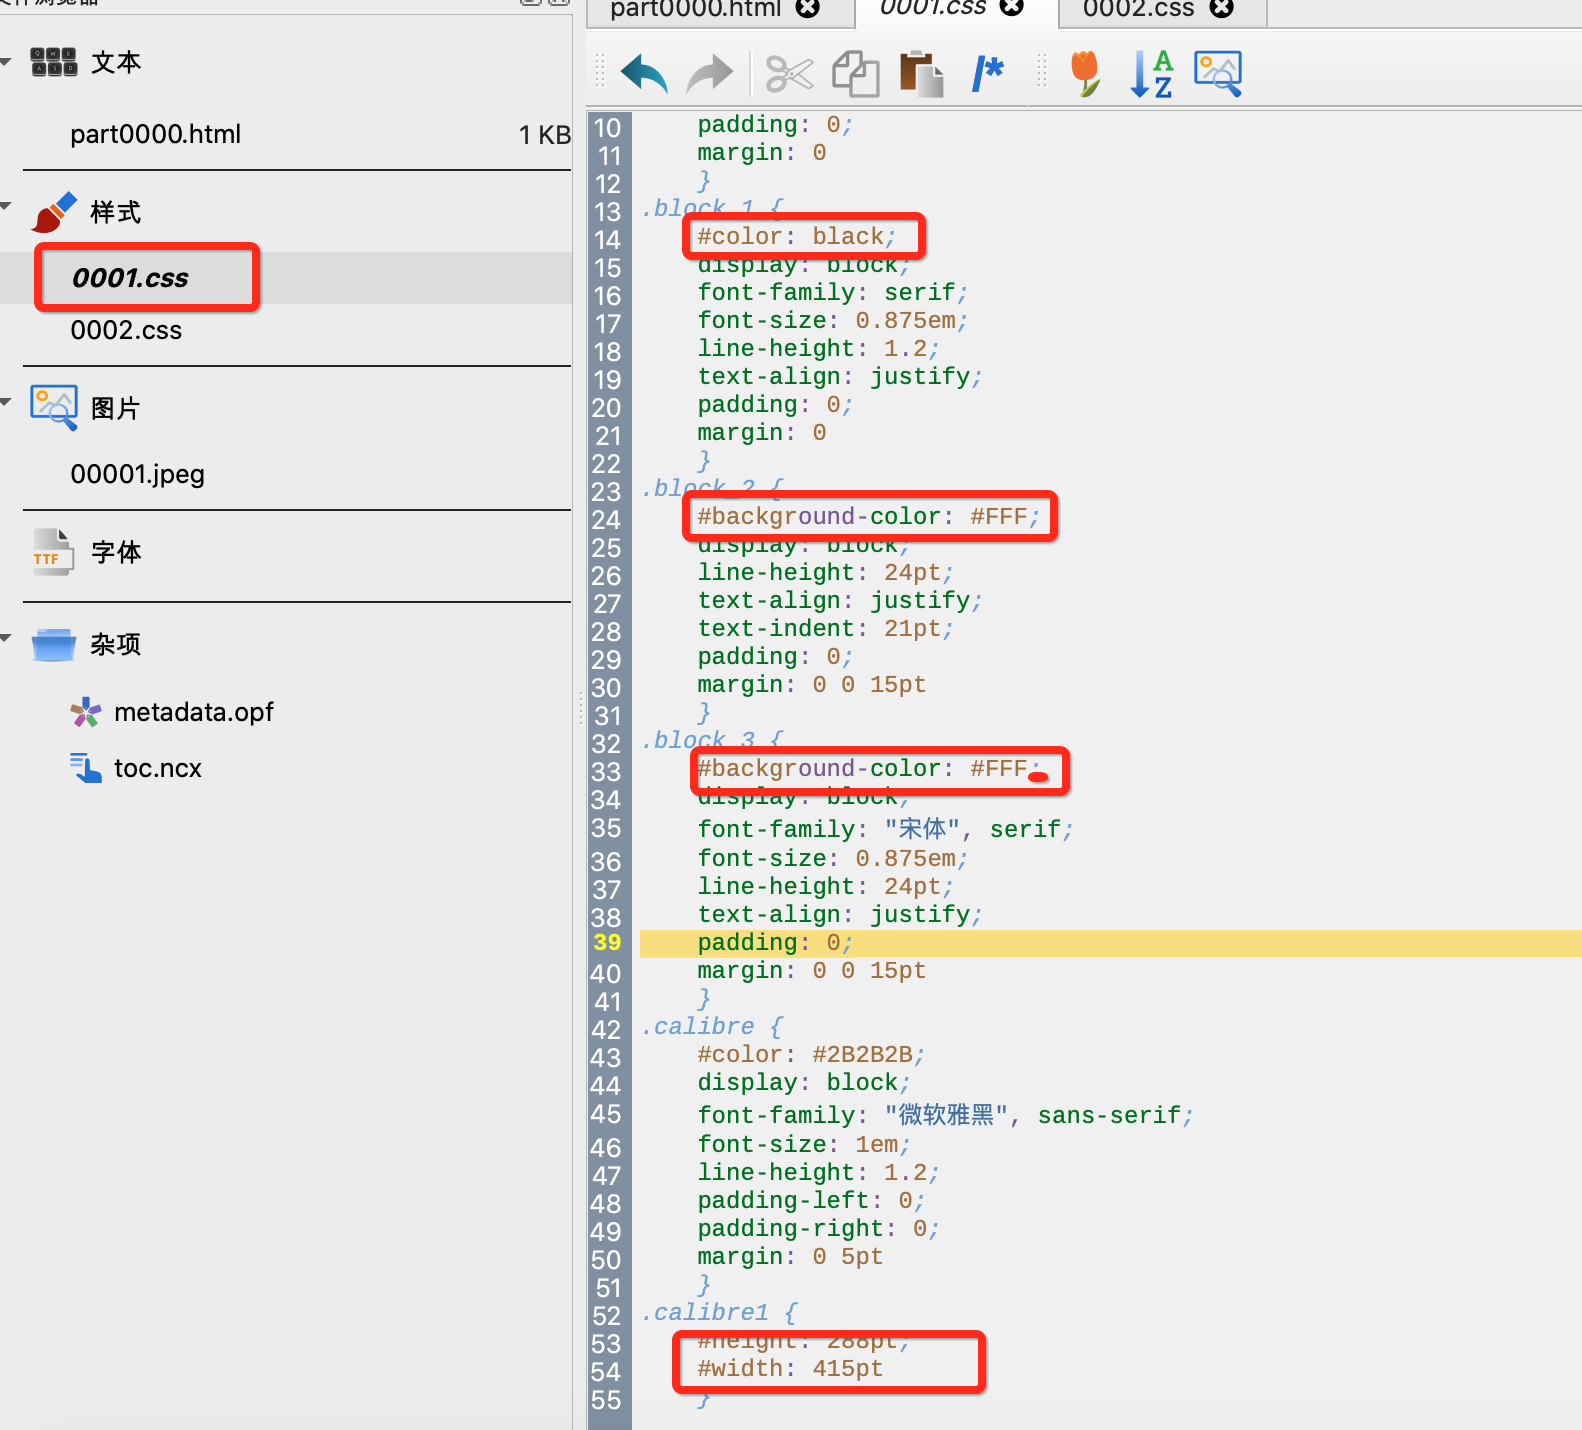The image size is (1582, 1430).
Task: Click line 24 '#background-color: #FFF;'
Action: pyautogui.click(x=868, y=516)
